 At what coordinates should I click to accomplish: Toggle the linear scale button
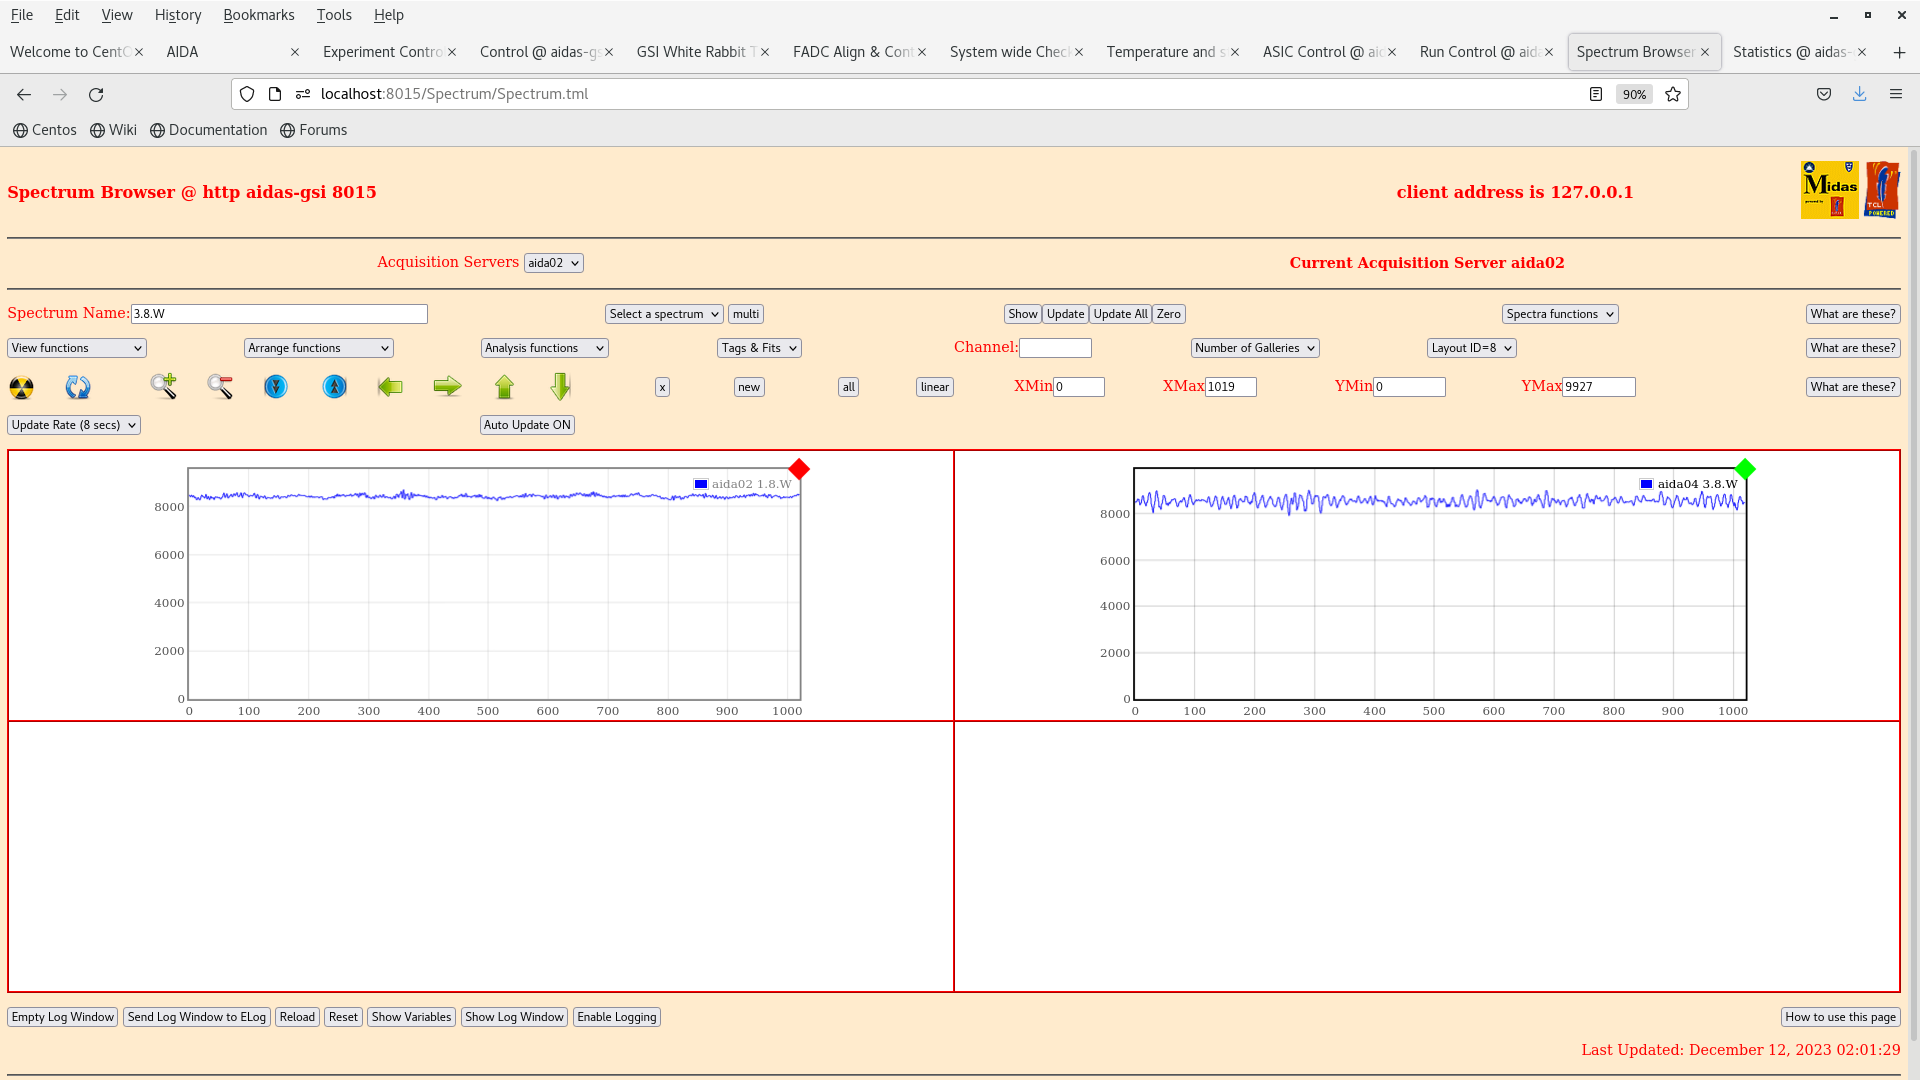(x=933, y=387)
